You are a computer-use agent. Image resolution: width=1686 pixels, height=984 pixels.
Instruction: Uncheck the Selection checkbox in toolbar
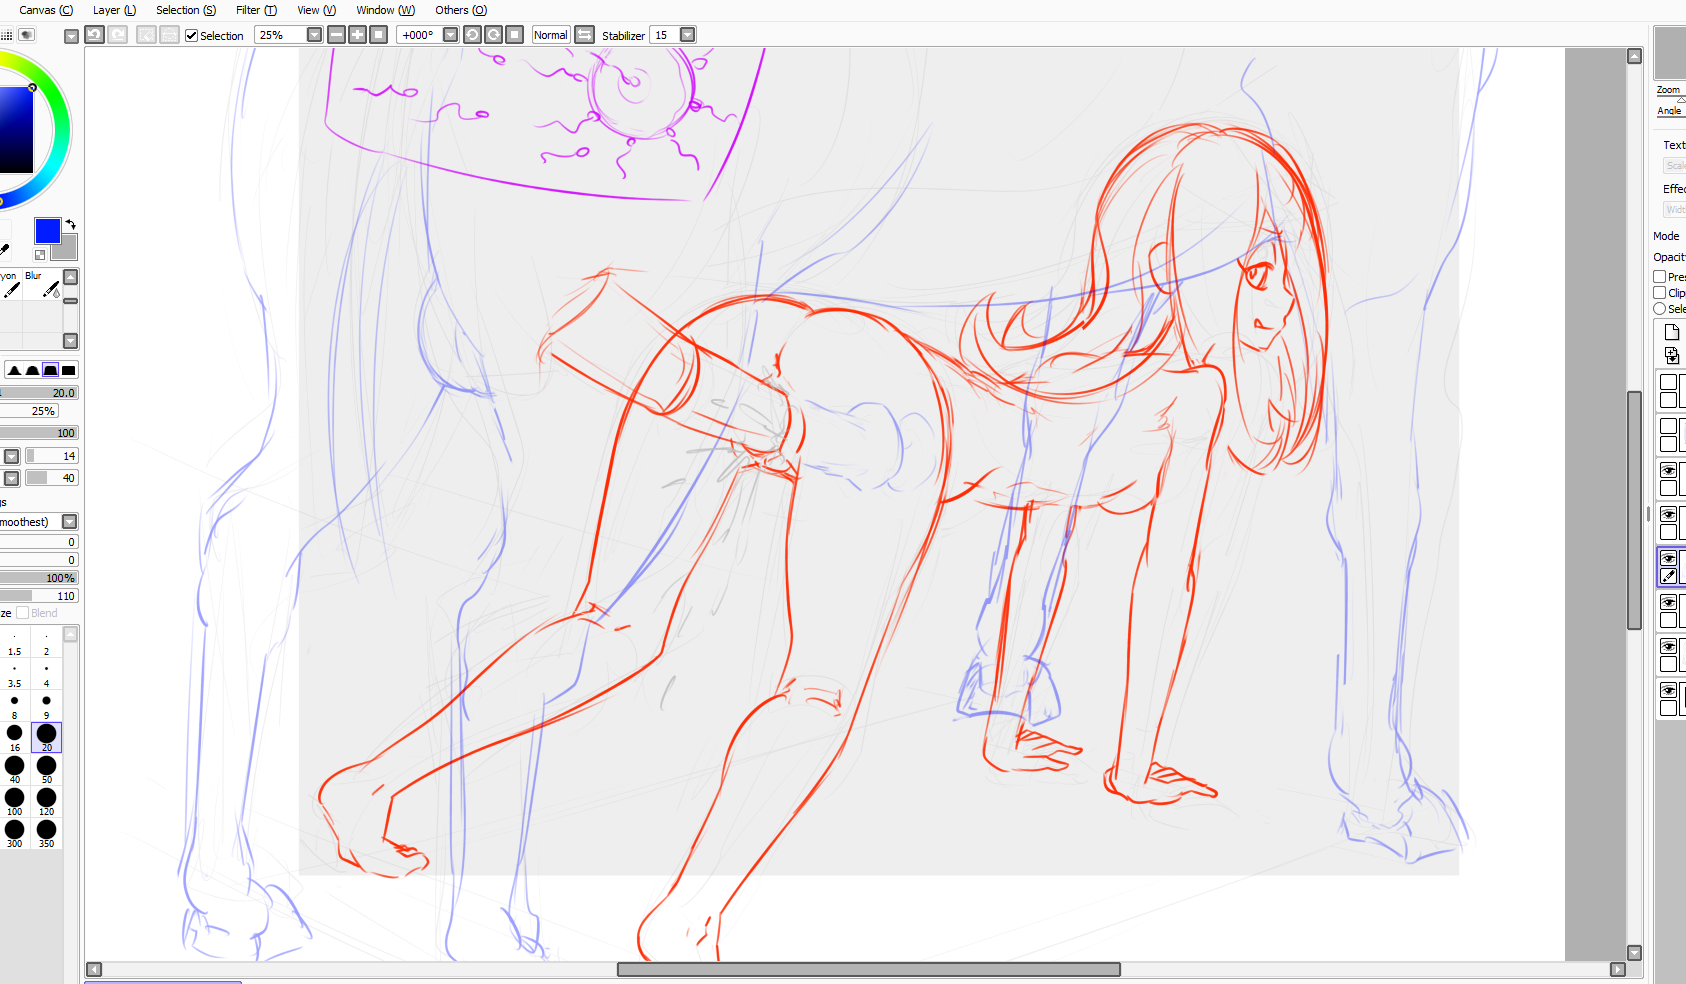click(x=192, y=36)
